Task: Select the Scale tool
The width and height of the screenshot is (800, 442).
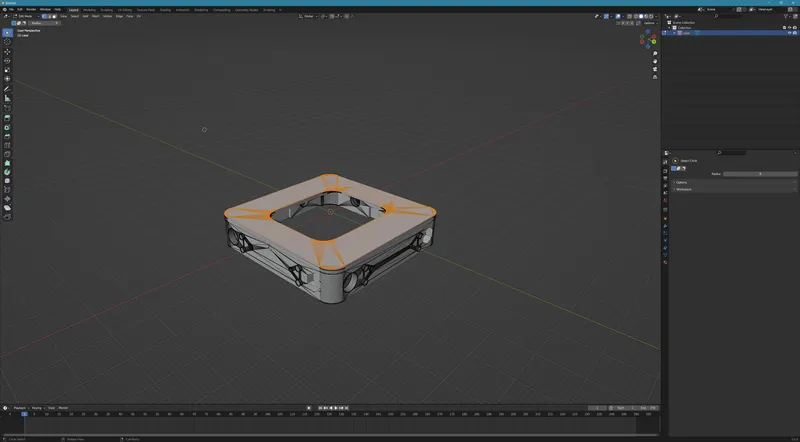Action: pyautogui.click(x=7, y=70)
